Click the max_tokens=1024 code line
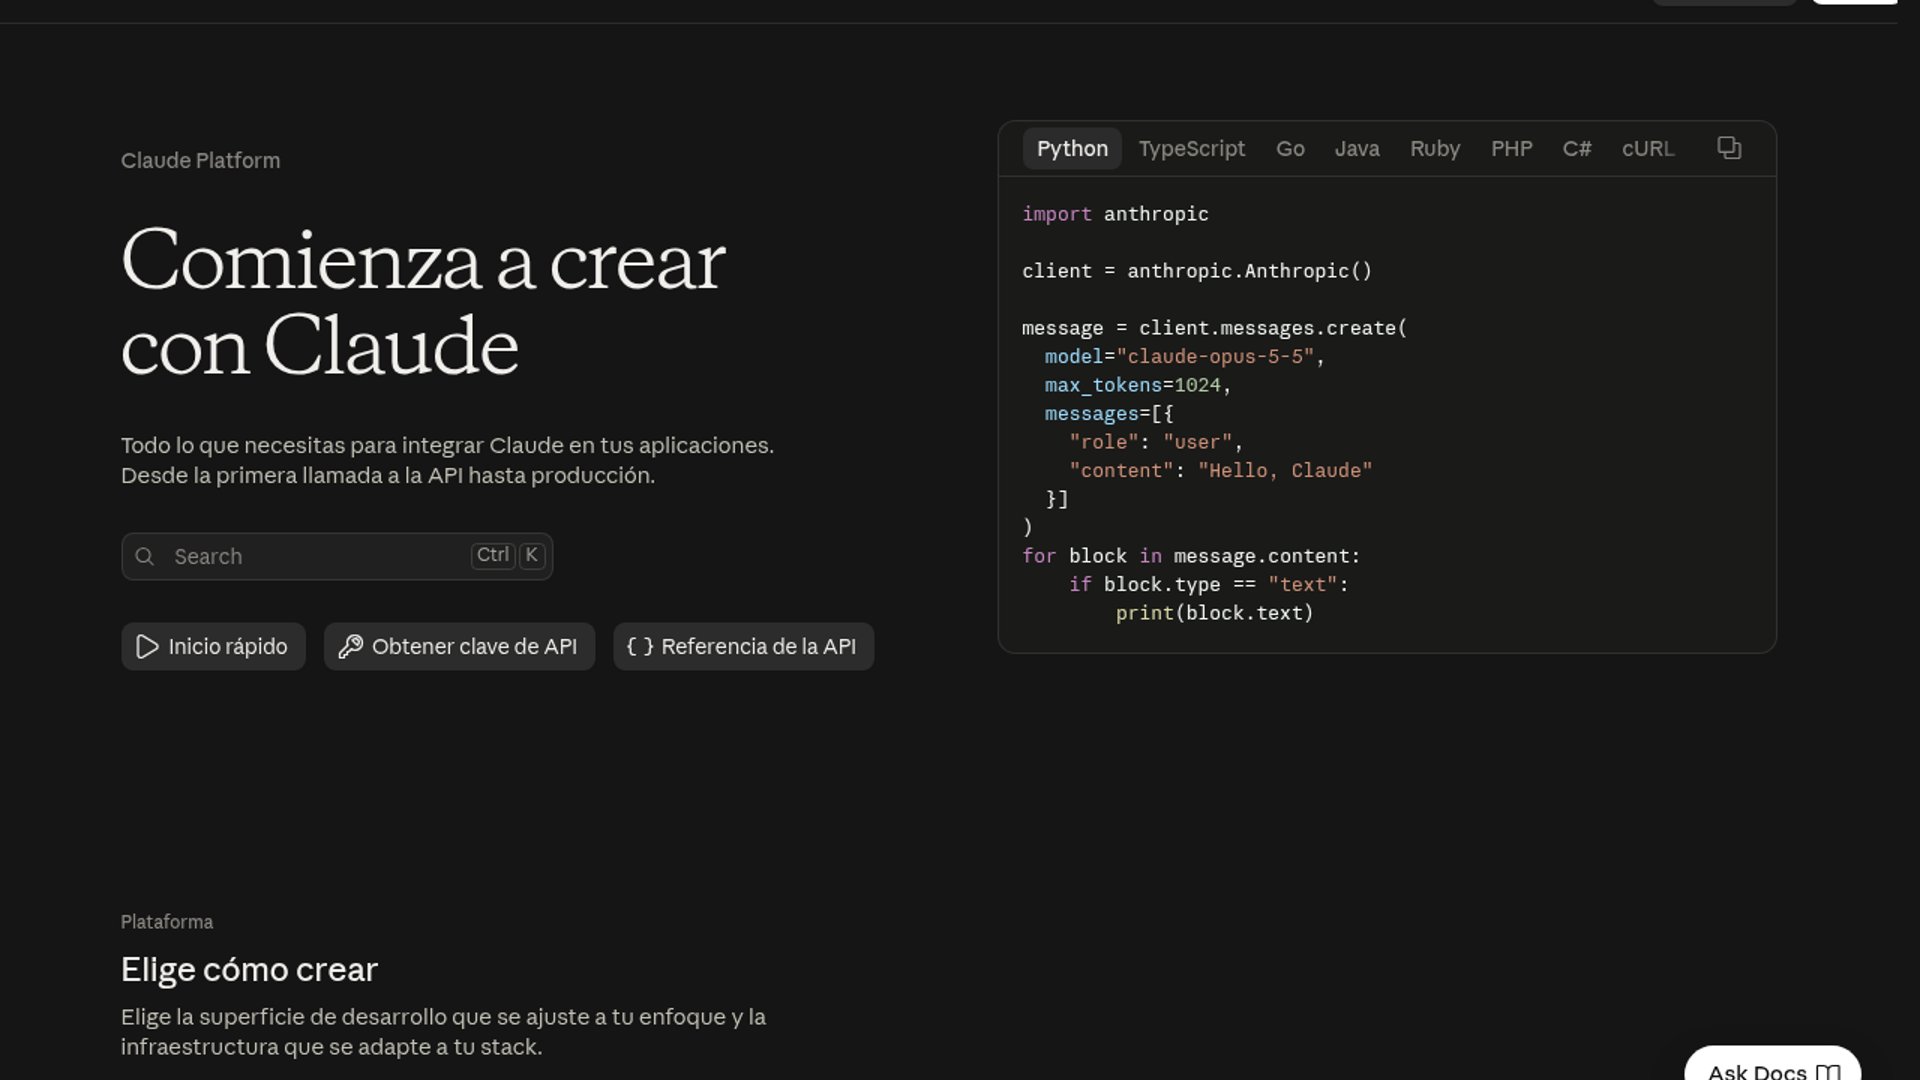1920x1080 pixels. coord(1138,385)
